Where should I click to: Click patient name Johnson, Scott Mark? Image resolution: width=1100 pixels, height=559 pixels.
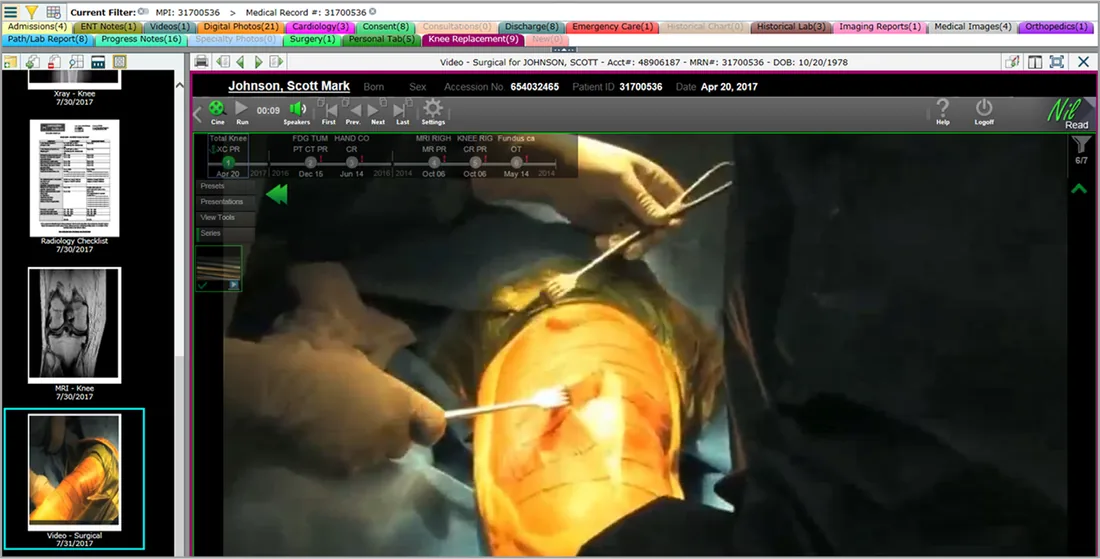(289, 86)
